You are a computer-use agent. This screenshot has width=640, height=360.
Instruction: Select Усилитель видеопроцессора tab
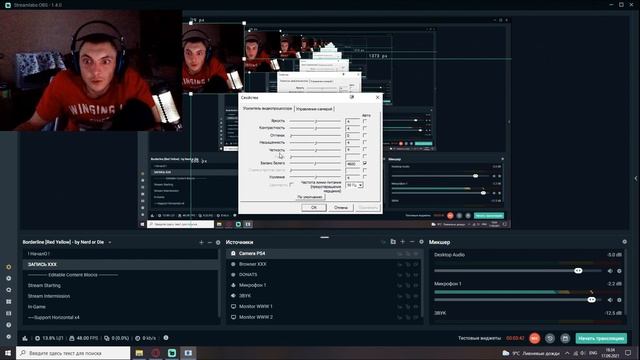pos(267,109)
